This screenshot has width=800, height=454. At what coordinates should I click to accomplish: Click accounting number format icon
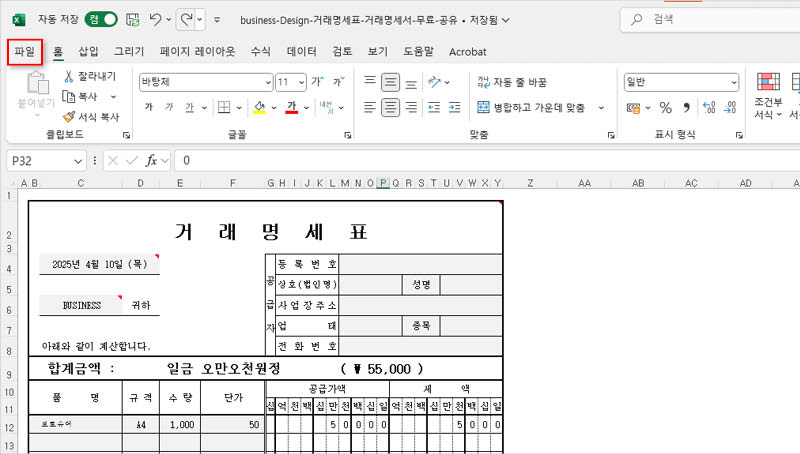pyautogui.click(x=633, y=108)
